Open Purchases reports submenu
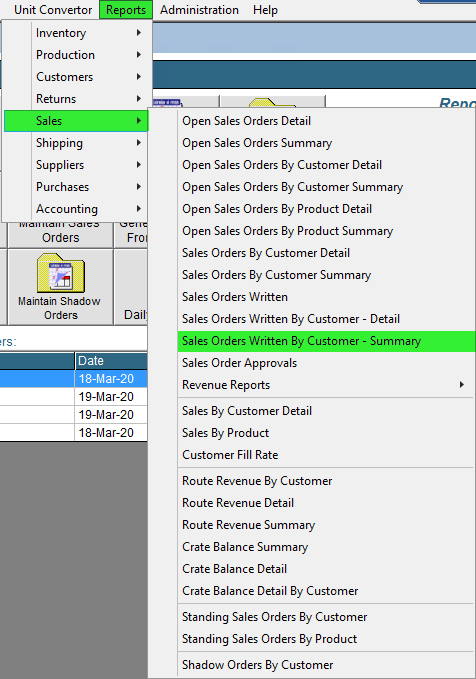This screenshot has width=476, height=679. [x=76, y=187]
